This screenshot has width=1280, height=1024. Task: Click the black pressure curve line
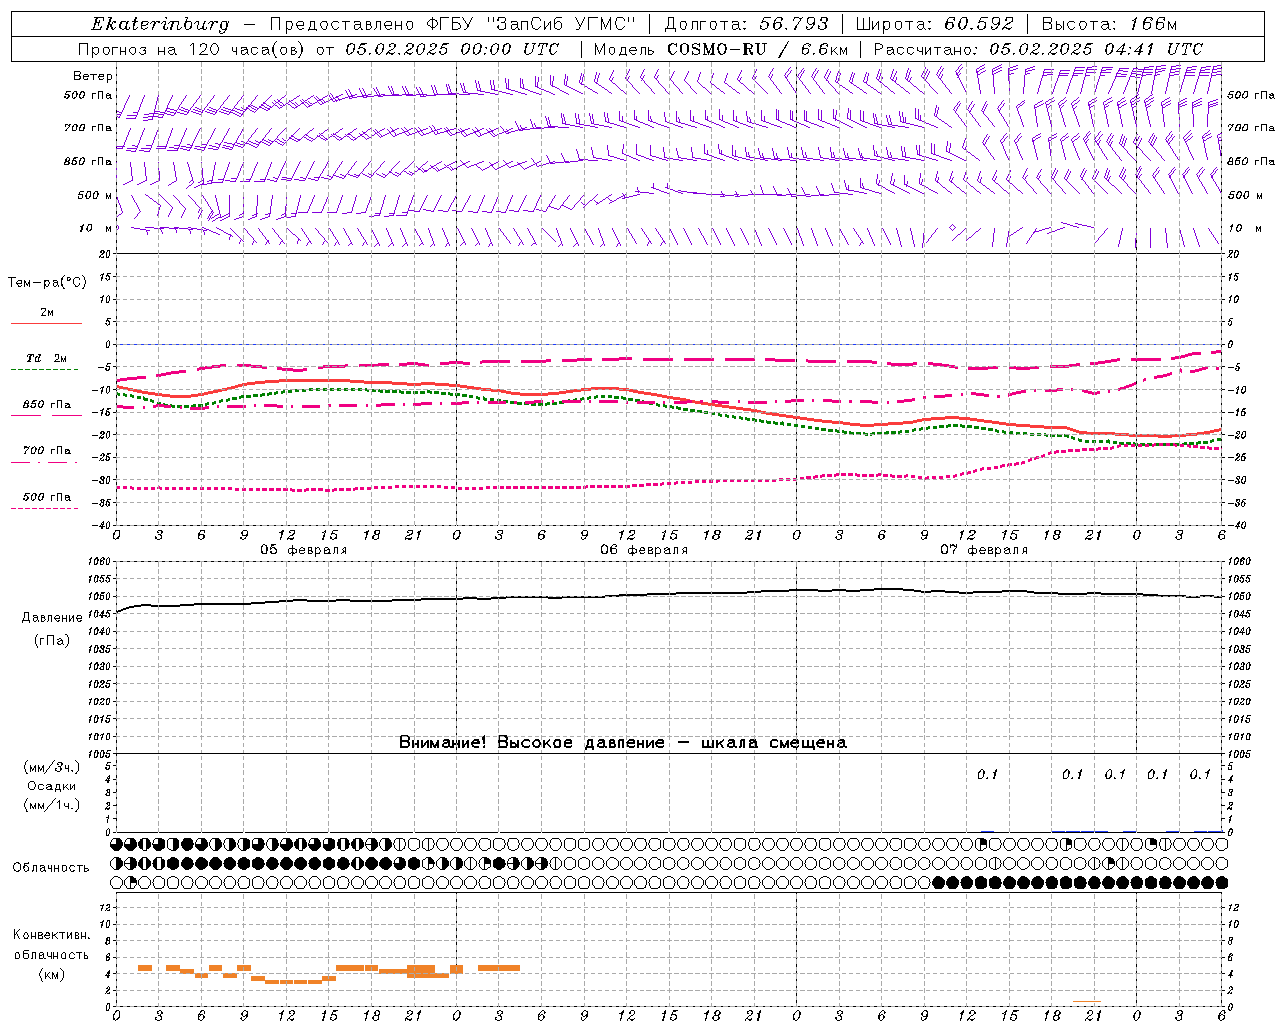click(x=670, y=594)
